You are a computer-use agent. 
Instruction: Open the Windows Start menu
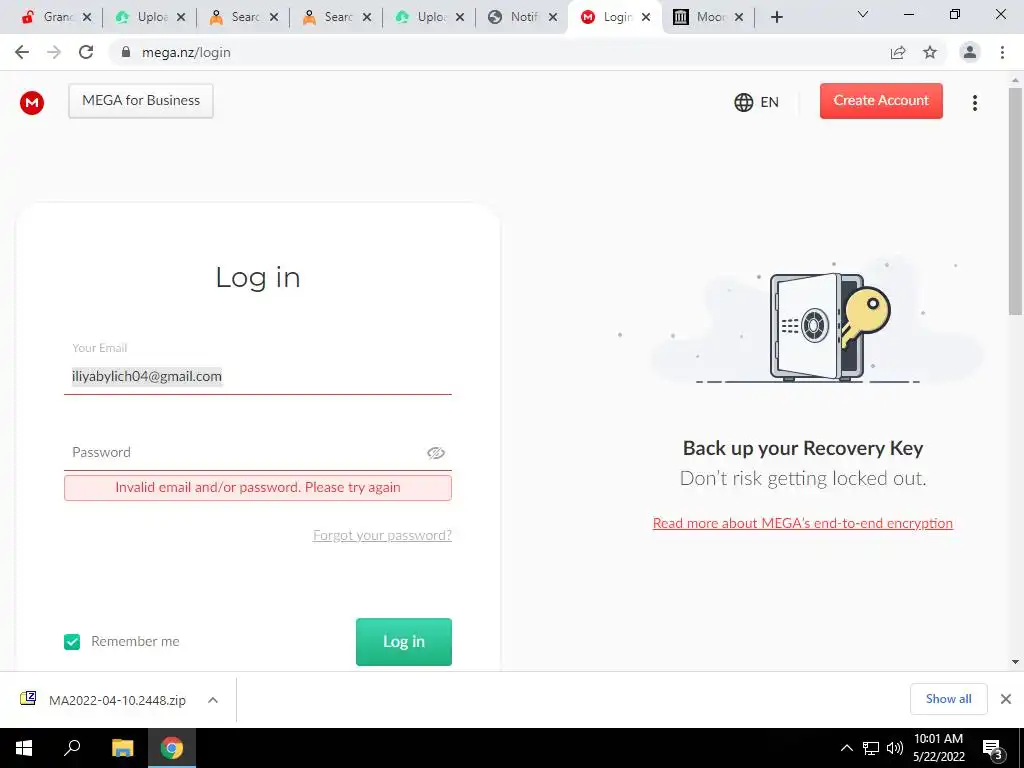[24, 748]
